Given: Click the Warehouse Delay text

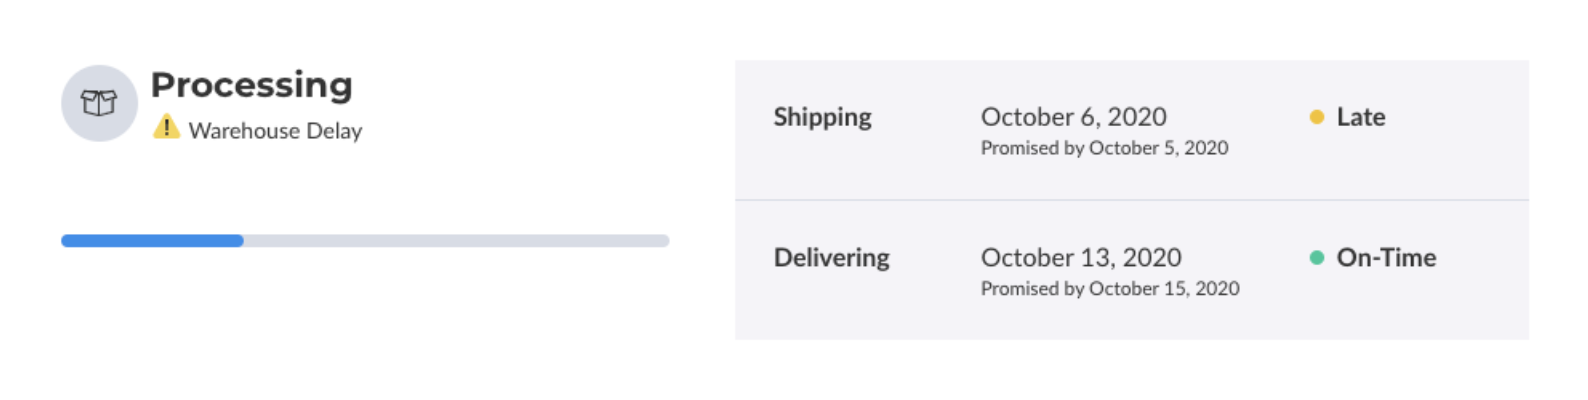Looking at the screenshot, I should pos(275,131).
